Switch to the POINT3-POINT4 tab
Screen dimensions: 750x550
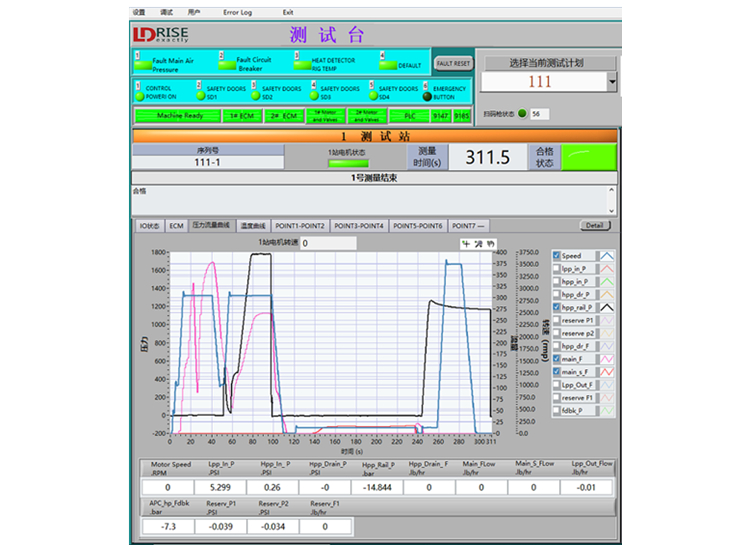359,226
